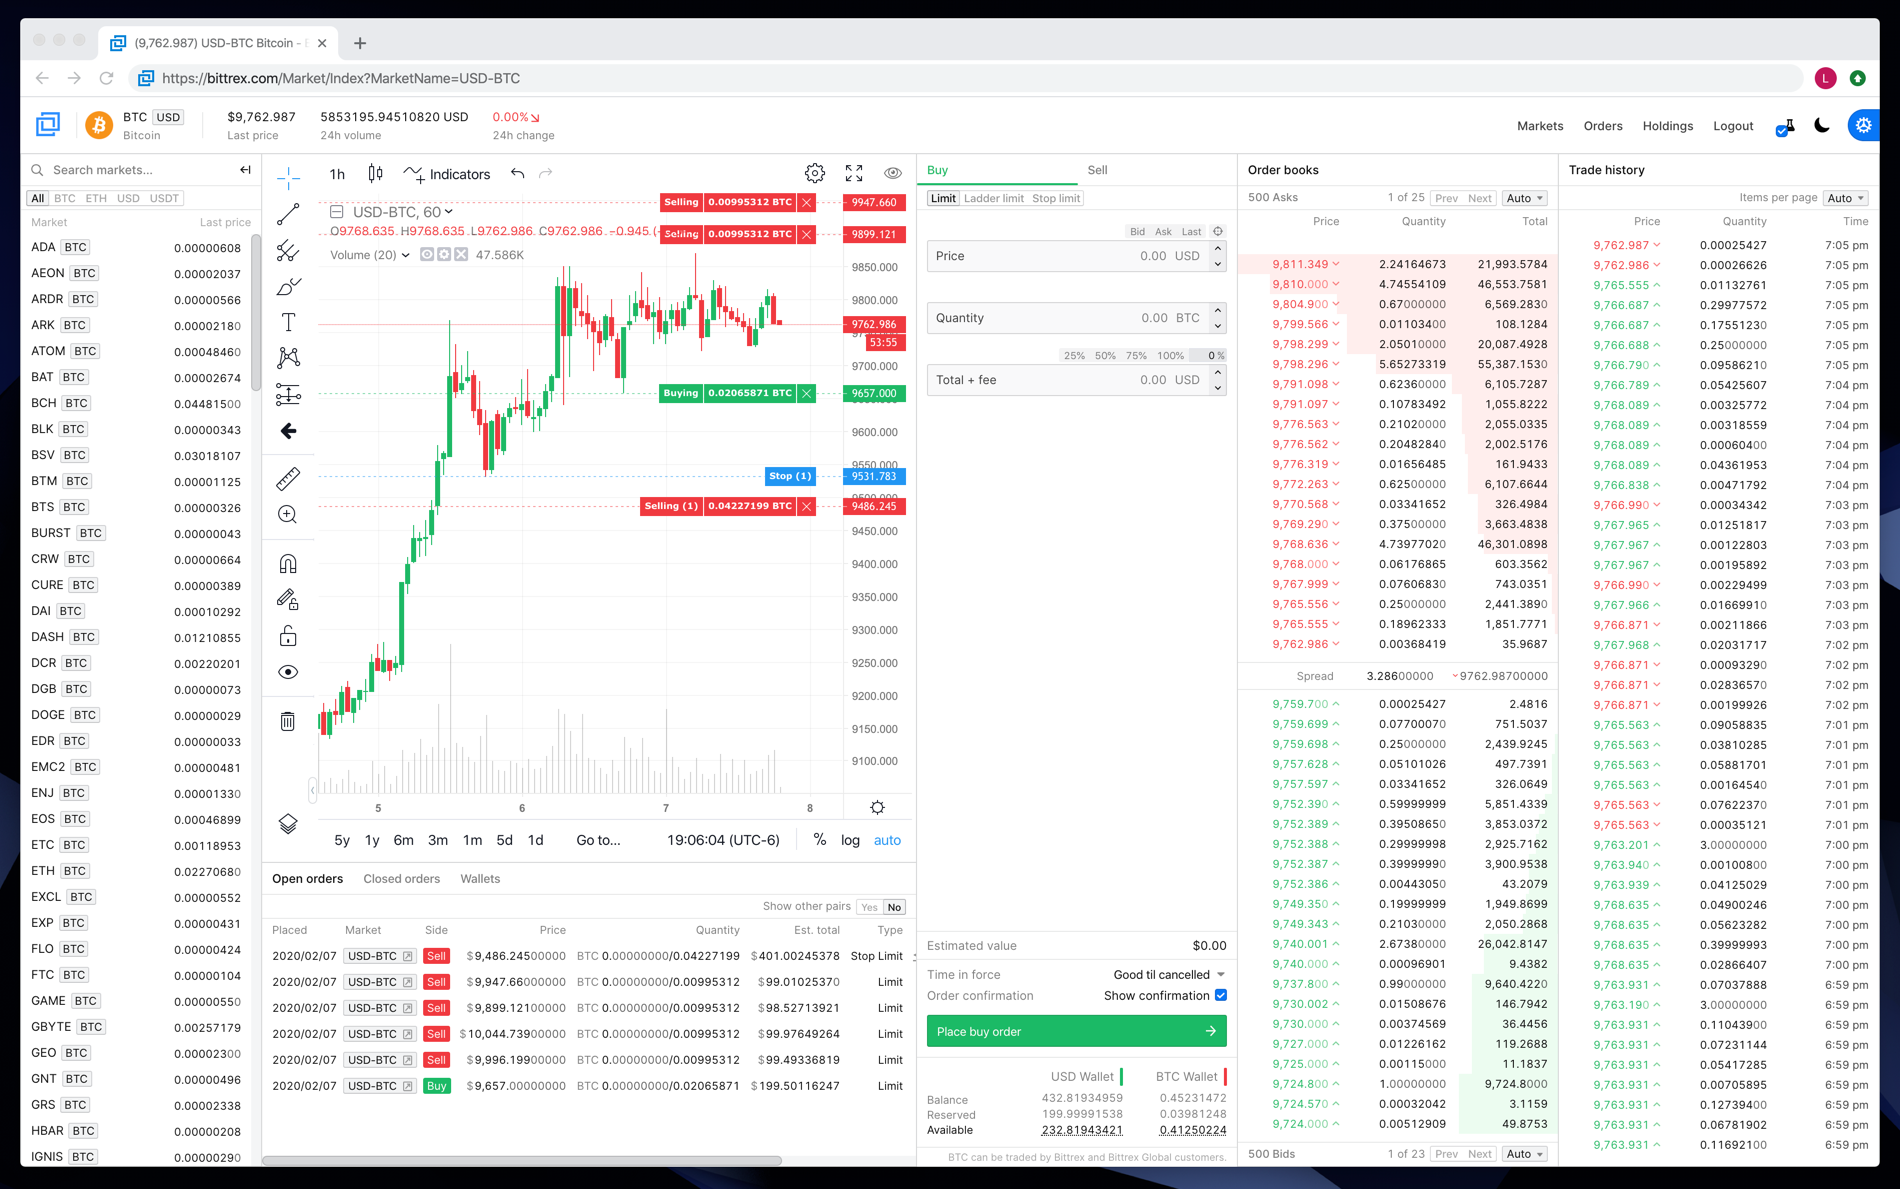Select the pitchfork drawing tool
This screenshot has height=1189, width=1900.
point(288,250)
